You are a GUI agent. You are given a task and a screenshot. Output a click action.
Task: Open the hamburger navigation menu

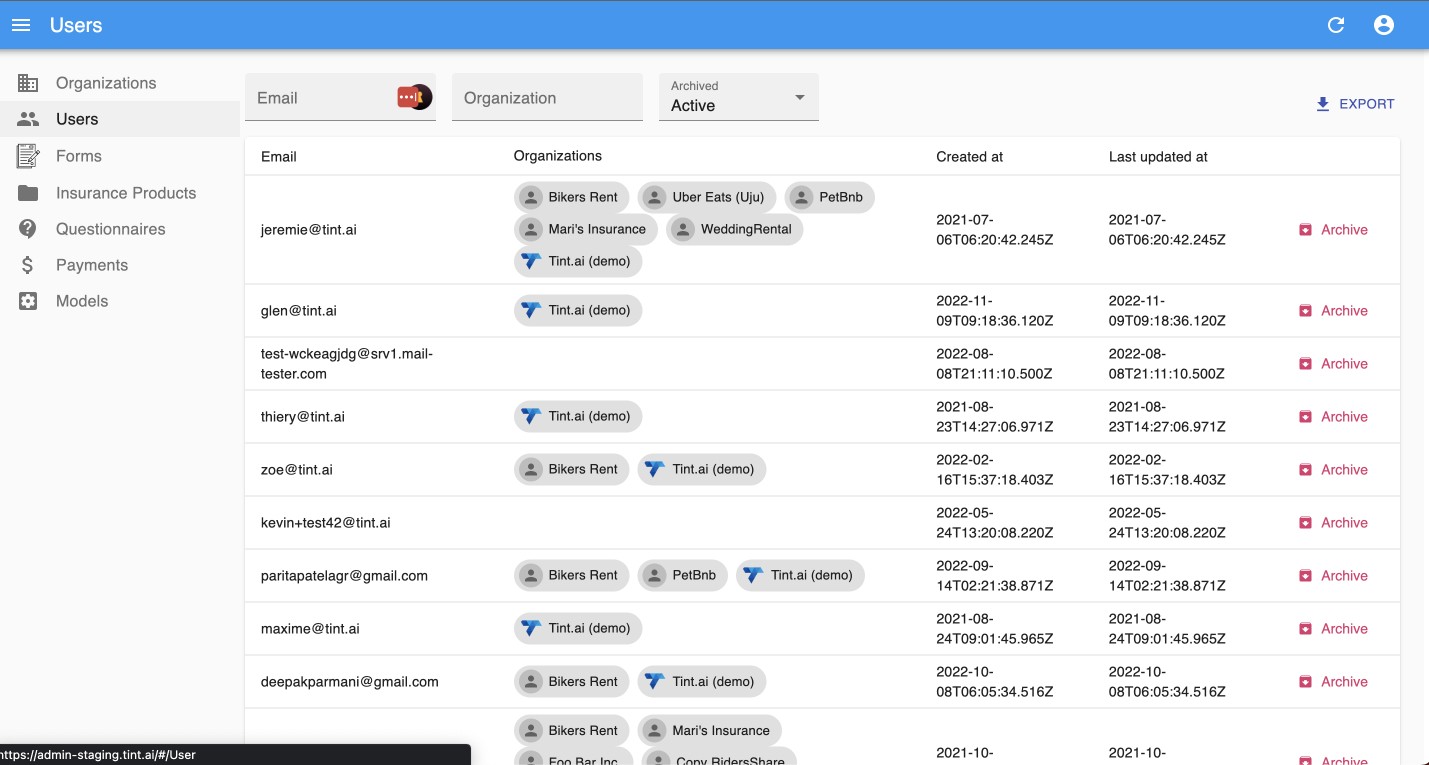pos(21,25)
